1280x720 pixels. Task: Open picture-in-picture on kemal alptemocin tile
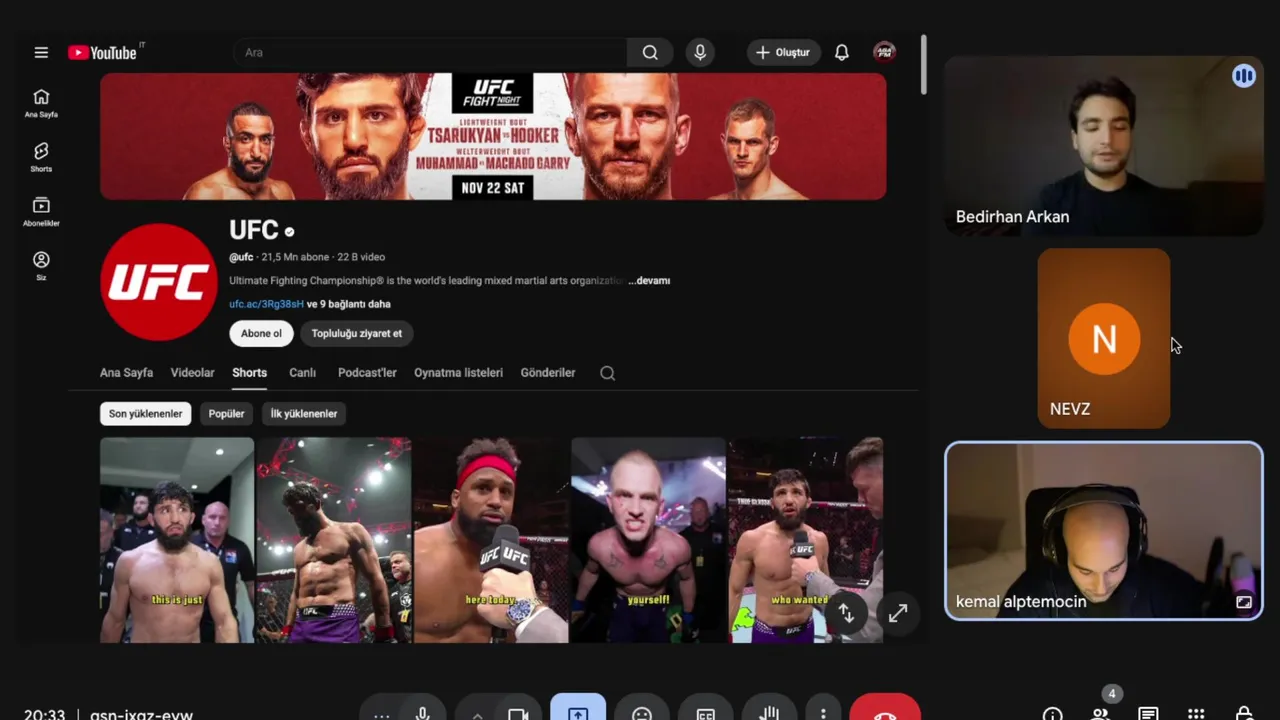click(x=1244, y=602)
